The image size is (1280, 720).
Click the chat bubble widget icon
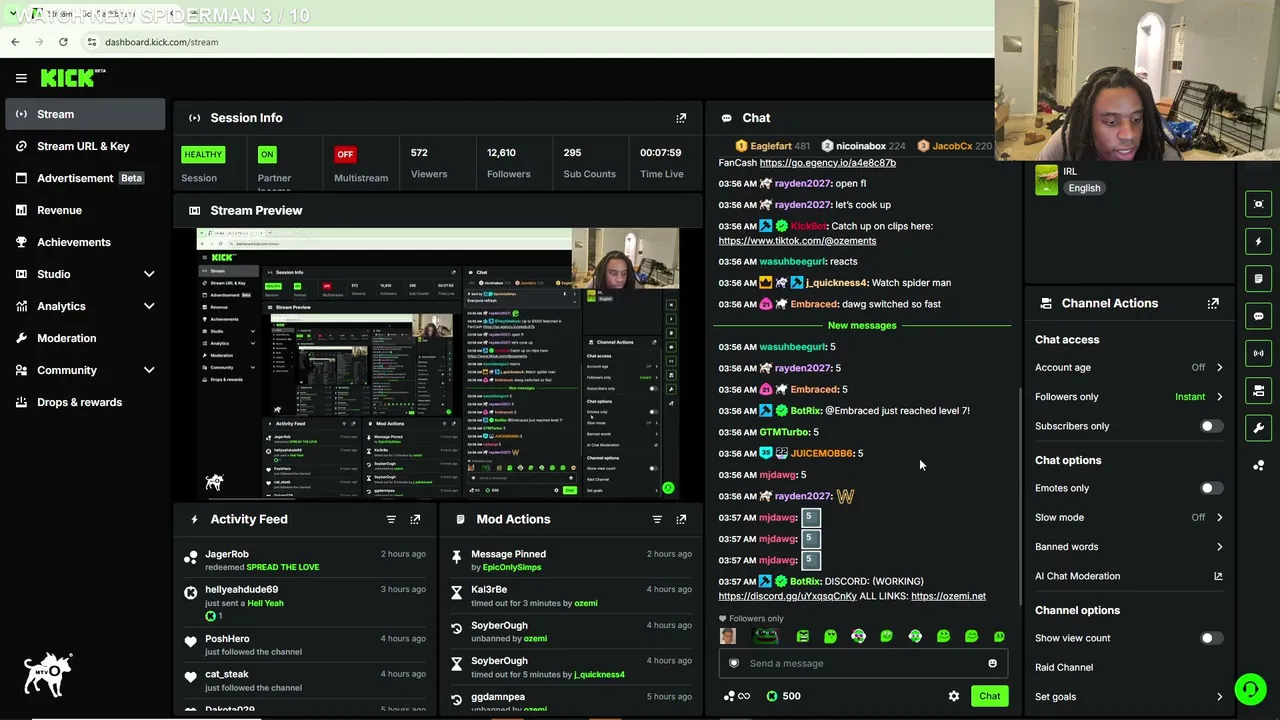tap(1259, 316)
